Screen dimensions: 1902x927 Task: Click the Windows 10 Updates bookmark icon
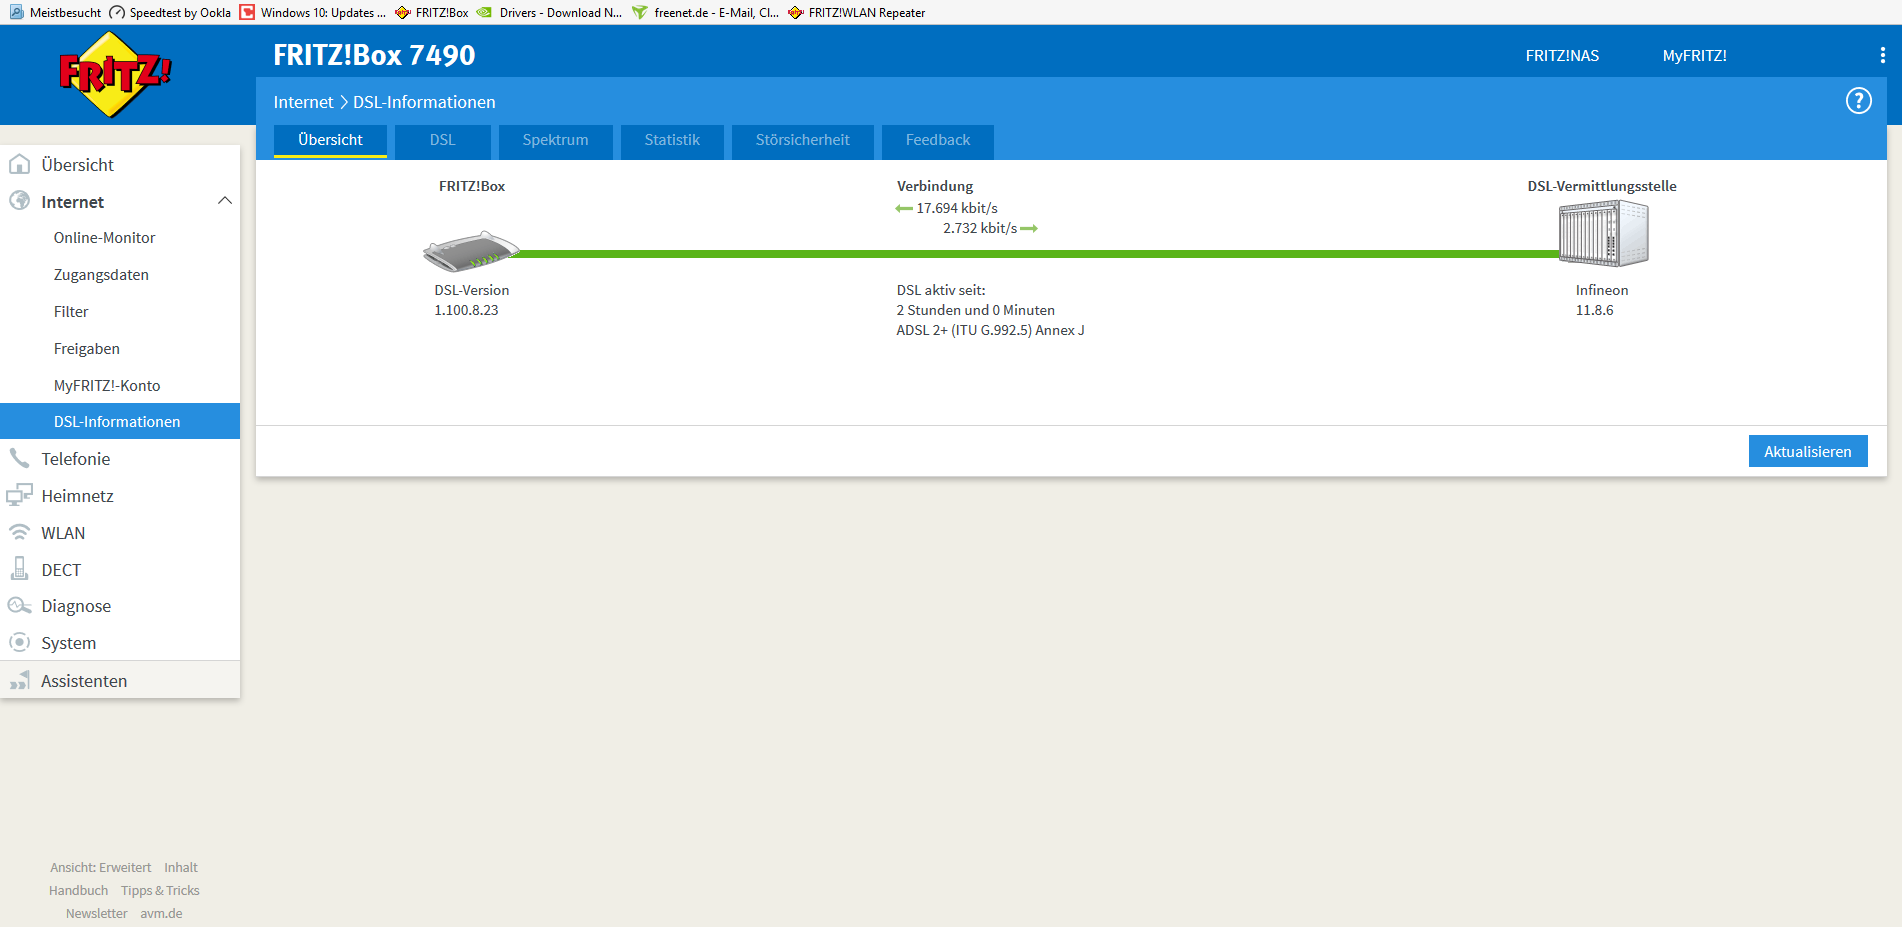[247, 12]
